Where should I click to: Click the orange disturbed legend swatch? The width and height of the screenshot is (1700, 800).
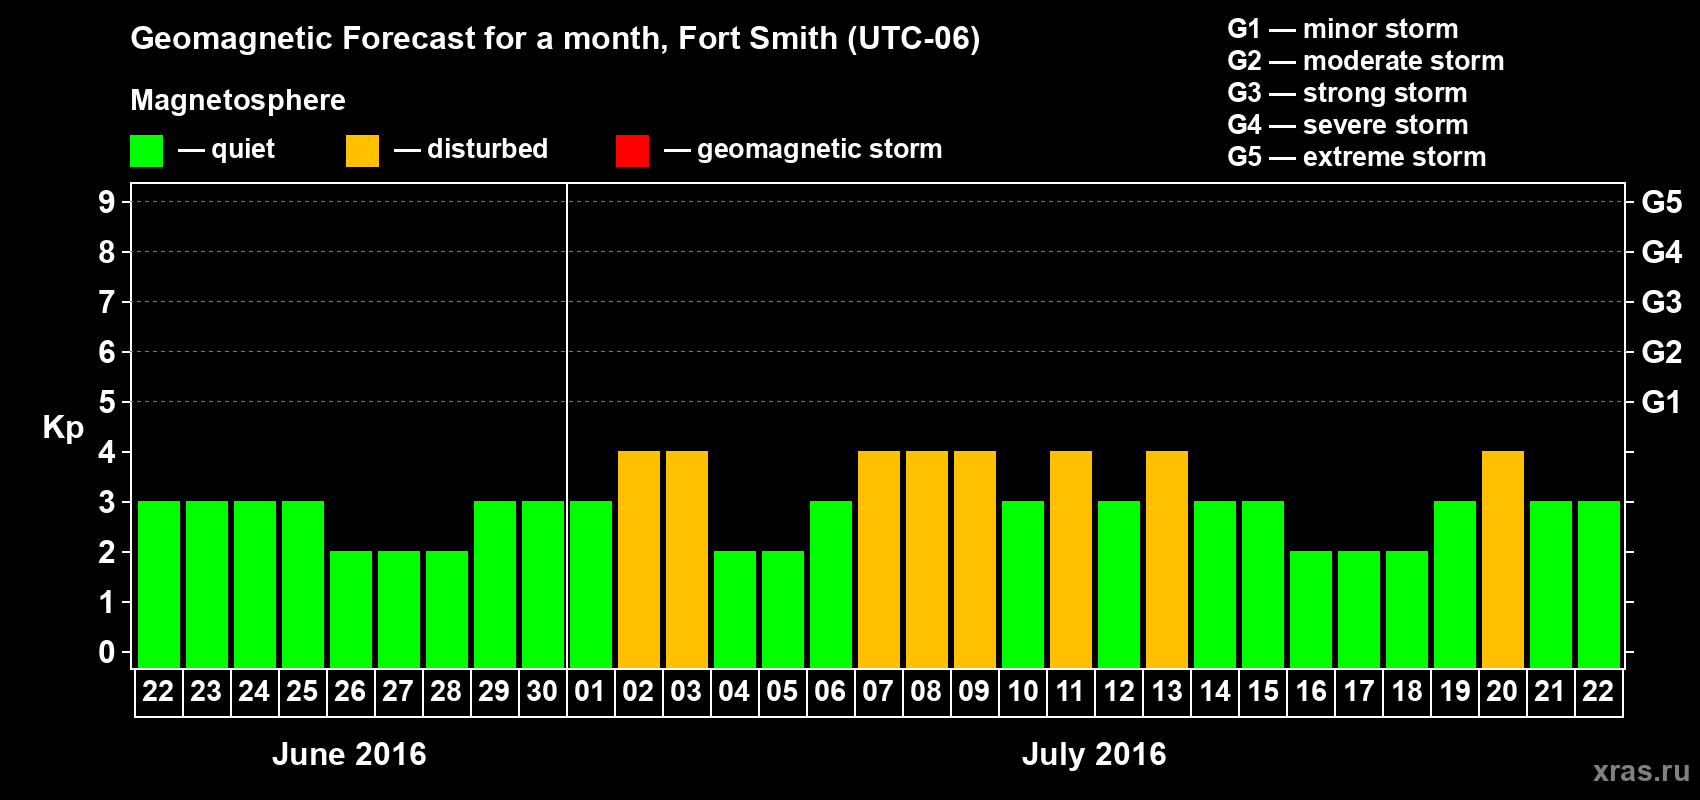click(x=363, y=151)
